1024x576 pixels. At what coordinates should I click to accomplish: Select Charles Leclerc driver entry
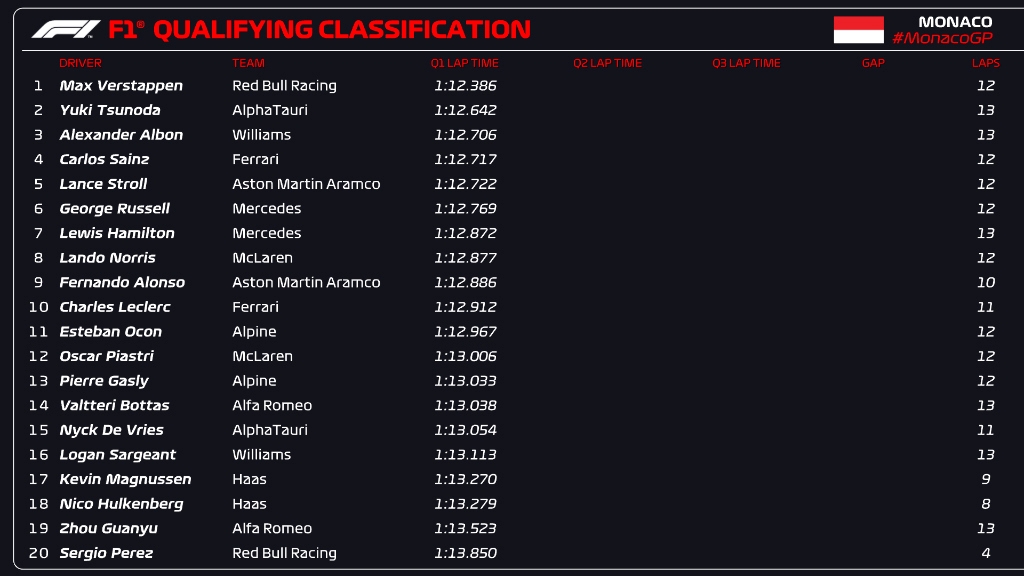(x=115, y=307)
